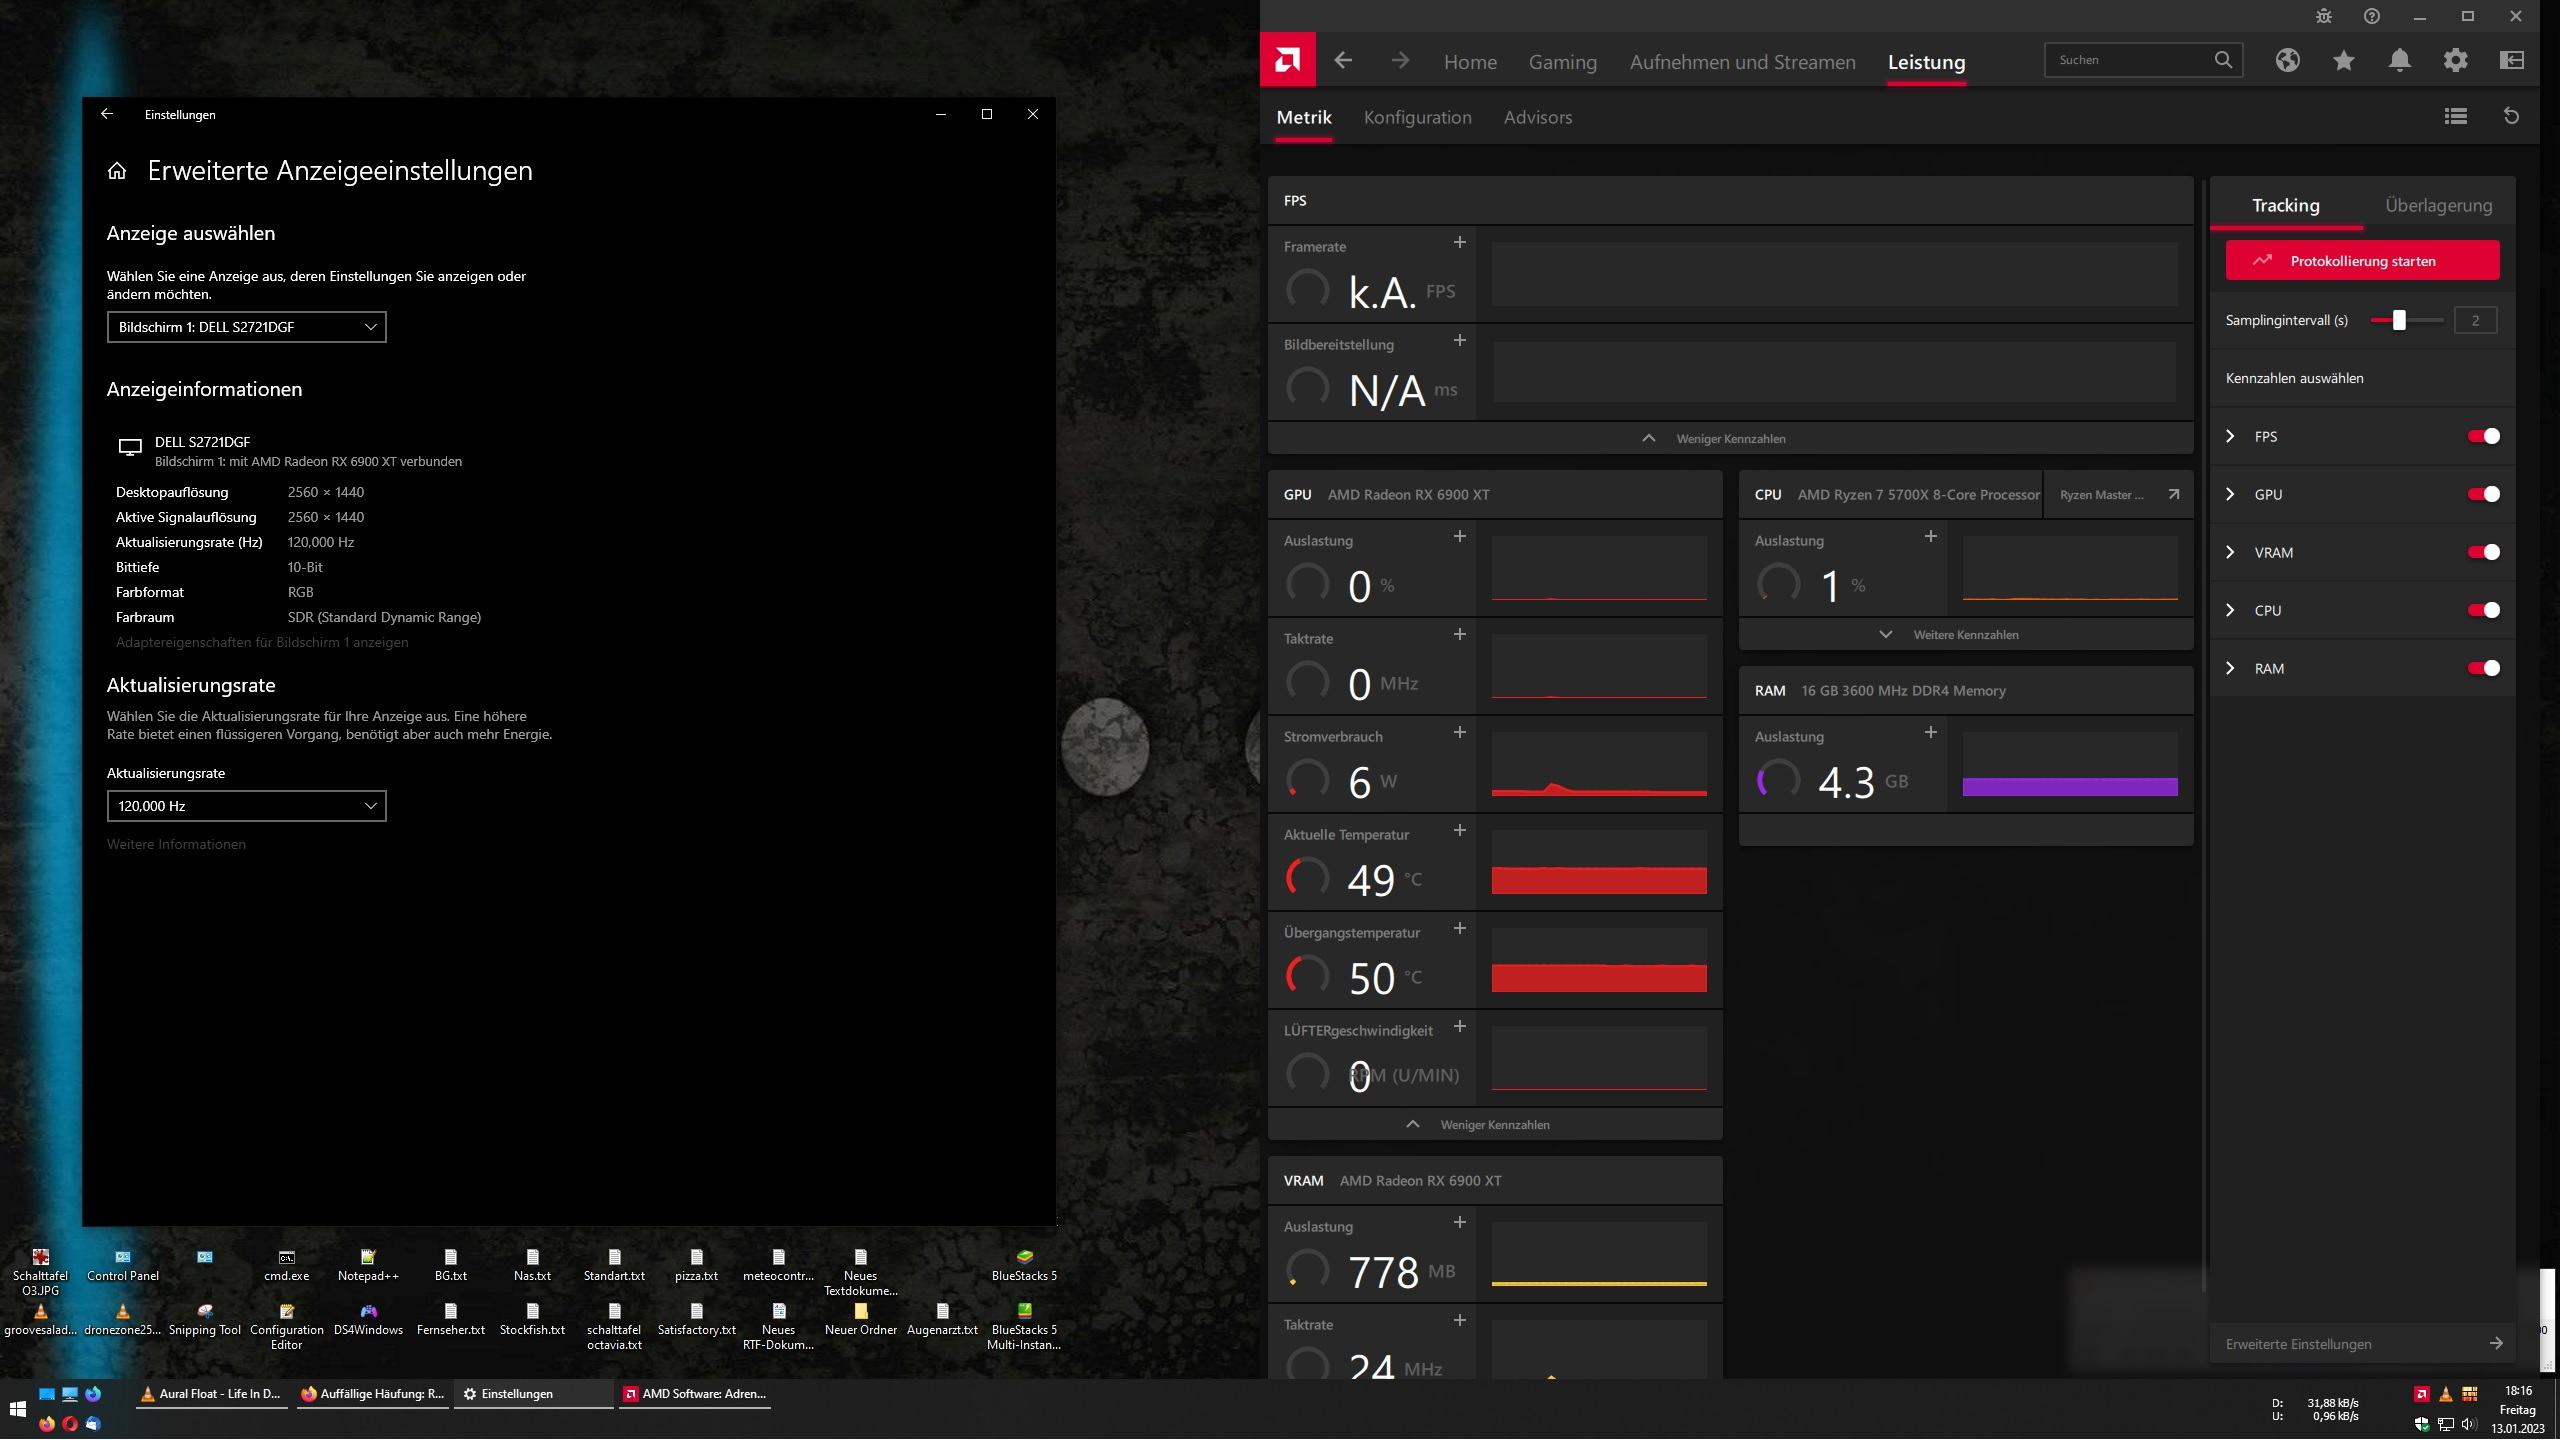Add Framerate metric with its plus icon

(x=1460, y=242)
